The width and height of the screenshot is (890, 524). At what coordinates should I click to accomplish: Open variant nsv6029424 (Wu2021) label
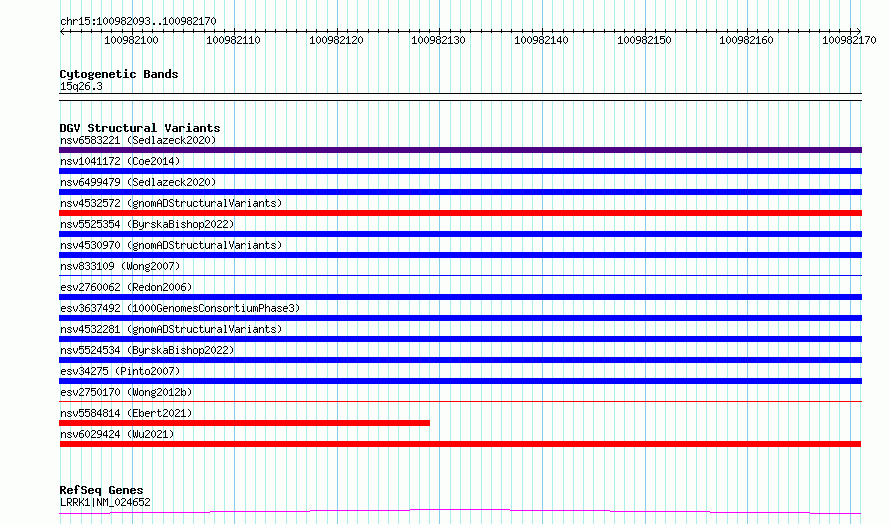pos(117,434)
